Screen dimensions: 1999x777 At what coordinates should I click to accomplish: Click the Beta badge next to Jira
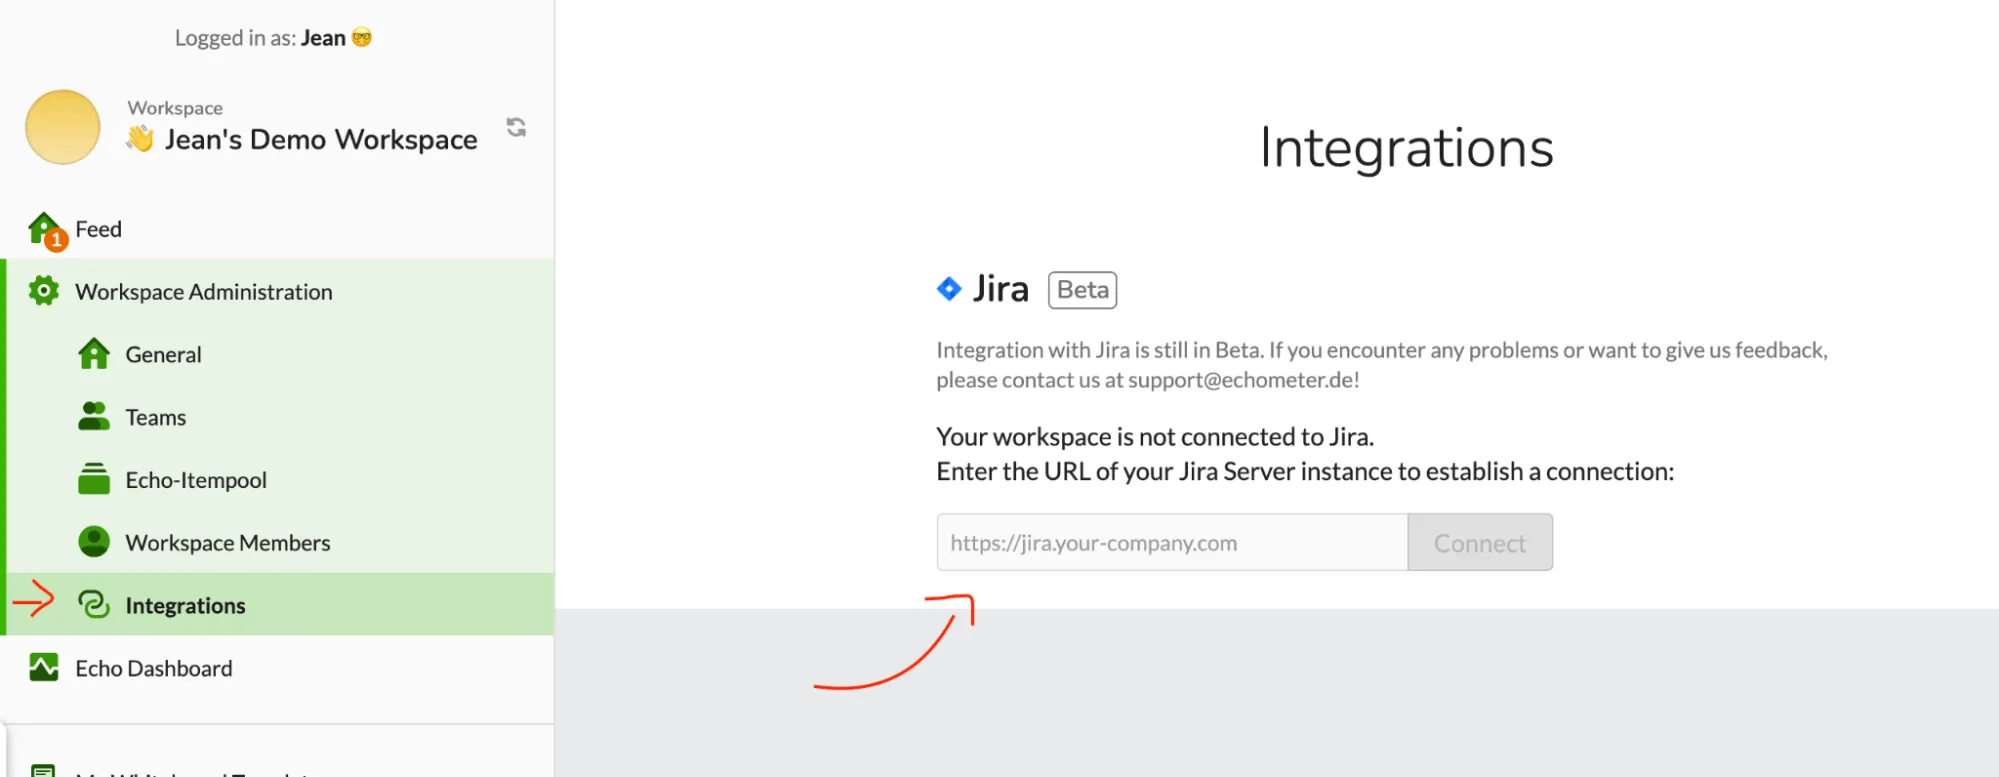1082,290
